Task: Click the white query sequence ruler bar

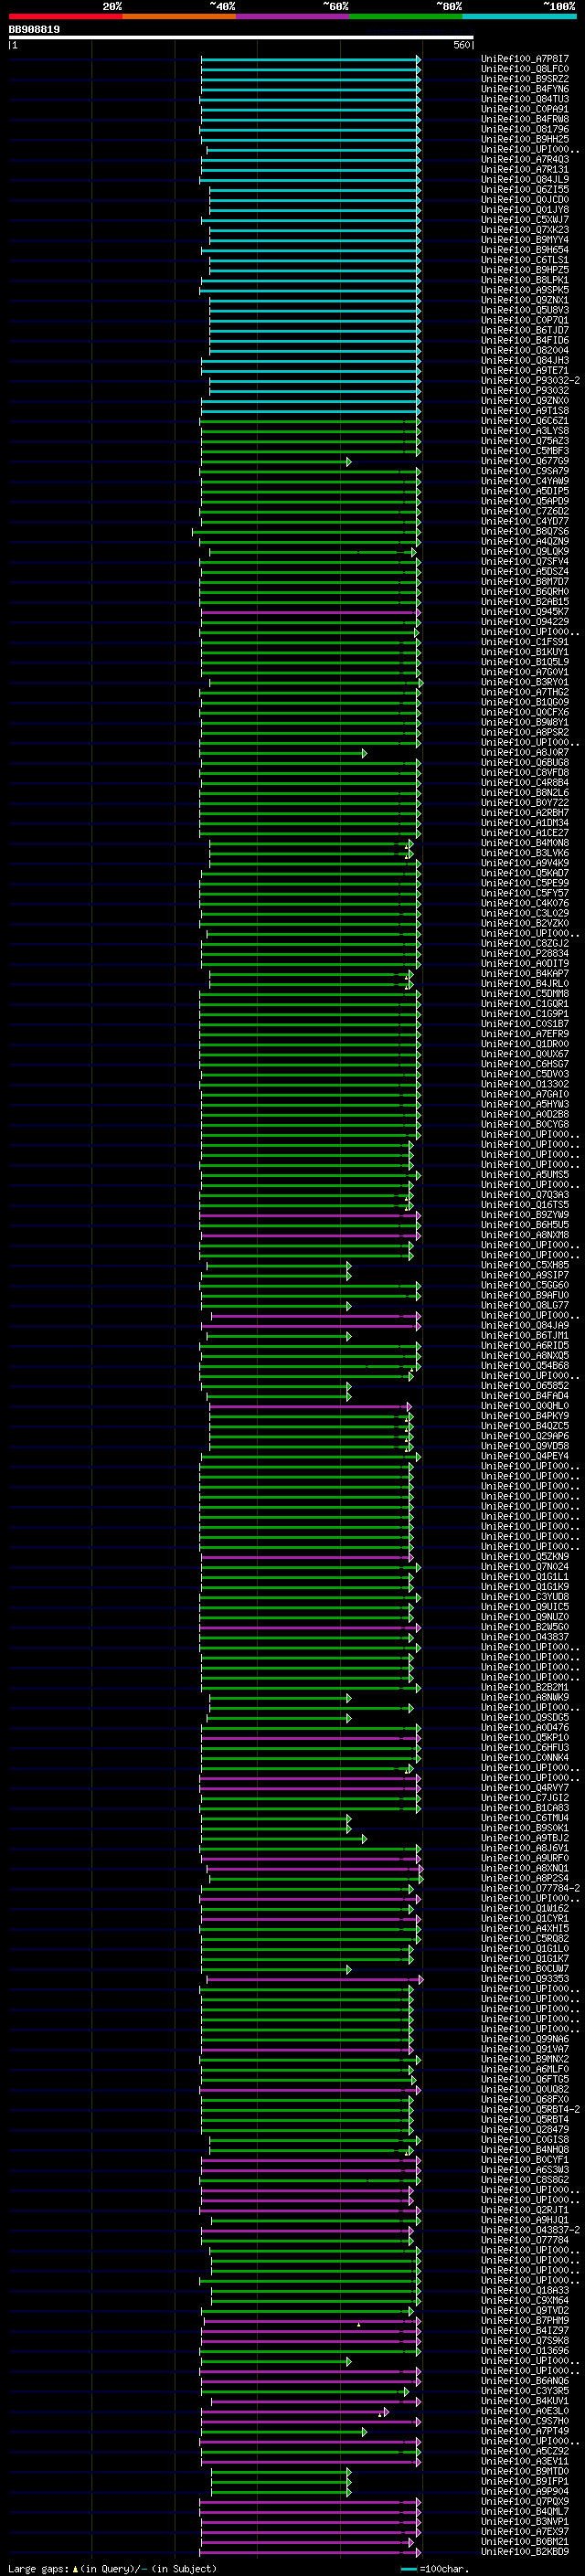Action: [241, 38]
